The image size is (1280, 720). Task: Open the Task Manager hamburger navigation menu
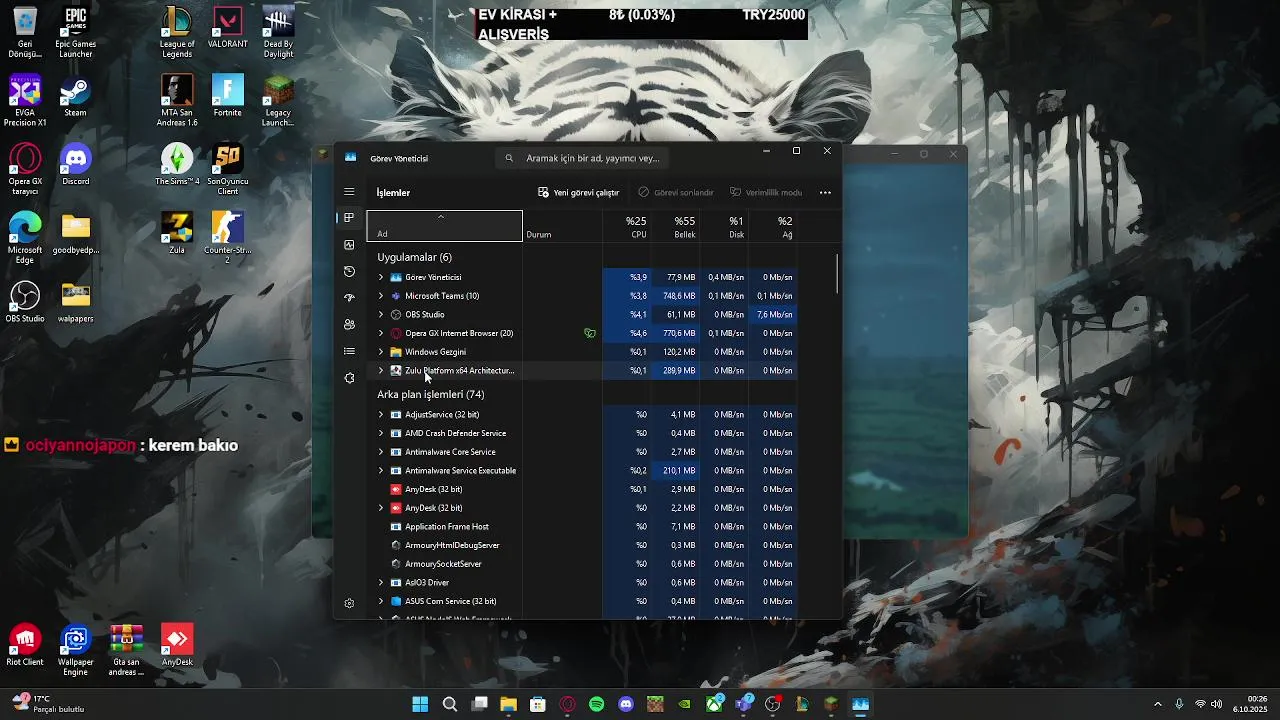[x=349, y=192]
